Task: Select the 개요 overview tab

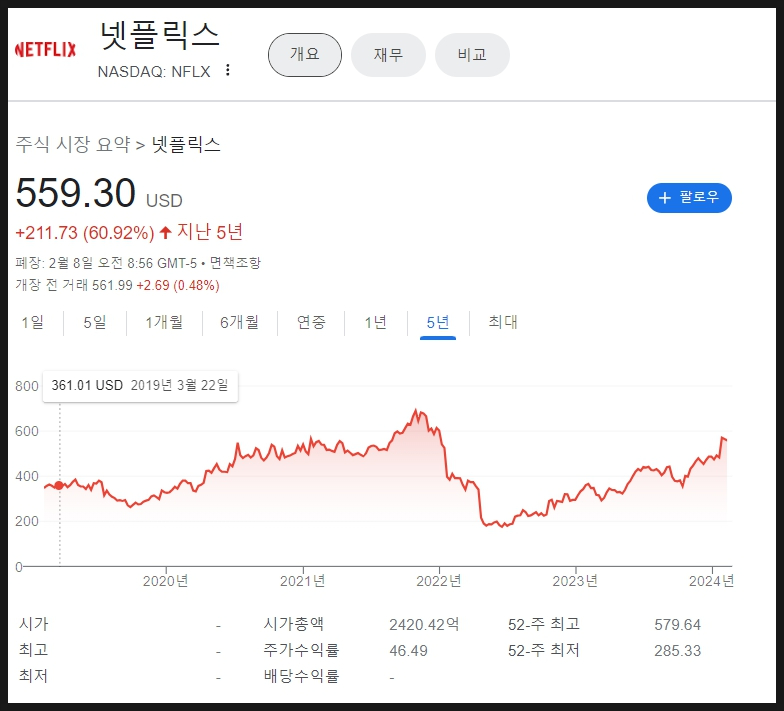Action: [x=305, y=54]
